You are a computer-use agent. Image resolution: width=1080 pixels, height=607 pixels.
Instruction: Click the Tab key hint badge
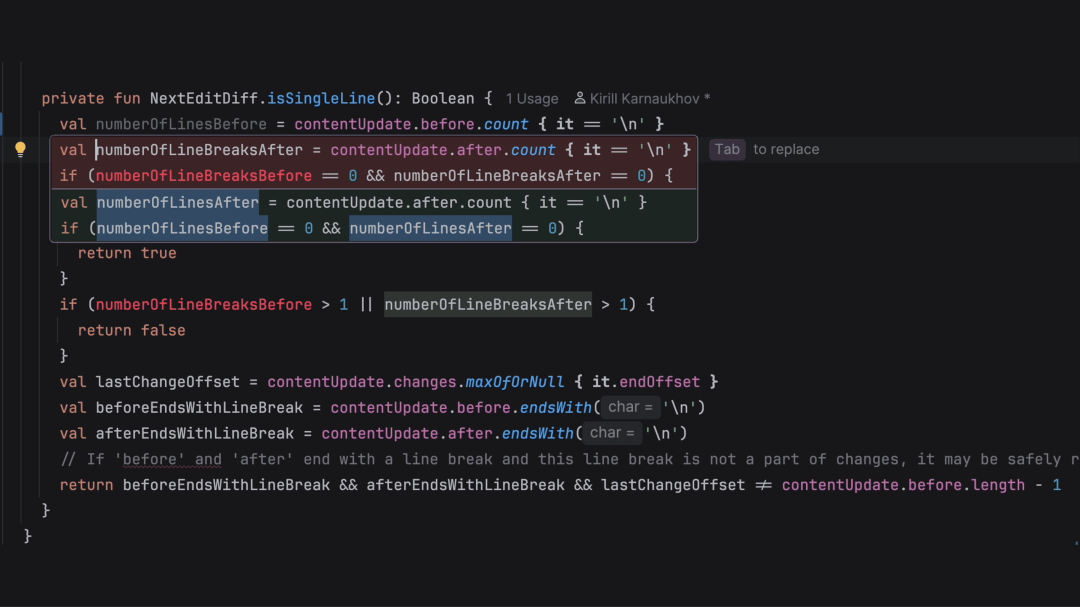(x=727, y=150)
